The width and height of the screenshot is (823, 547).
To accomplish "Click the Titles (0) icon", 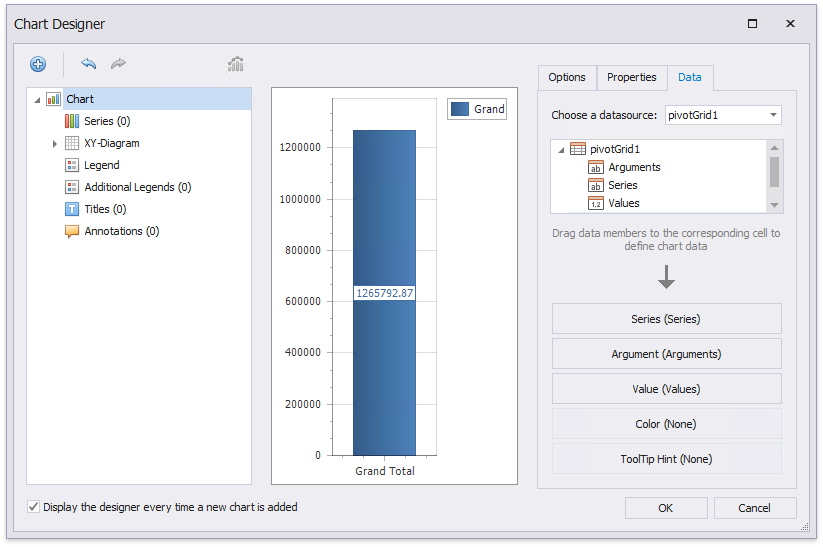I will pos(72,209).
